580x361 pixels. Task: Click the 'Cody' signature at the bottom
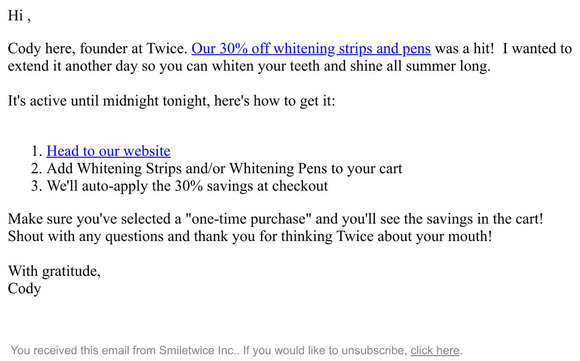24,289
